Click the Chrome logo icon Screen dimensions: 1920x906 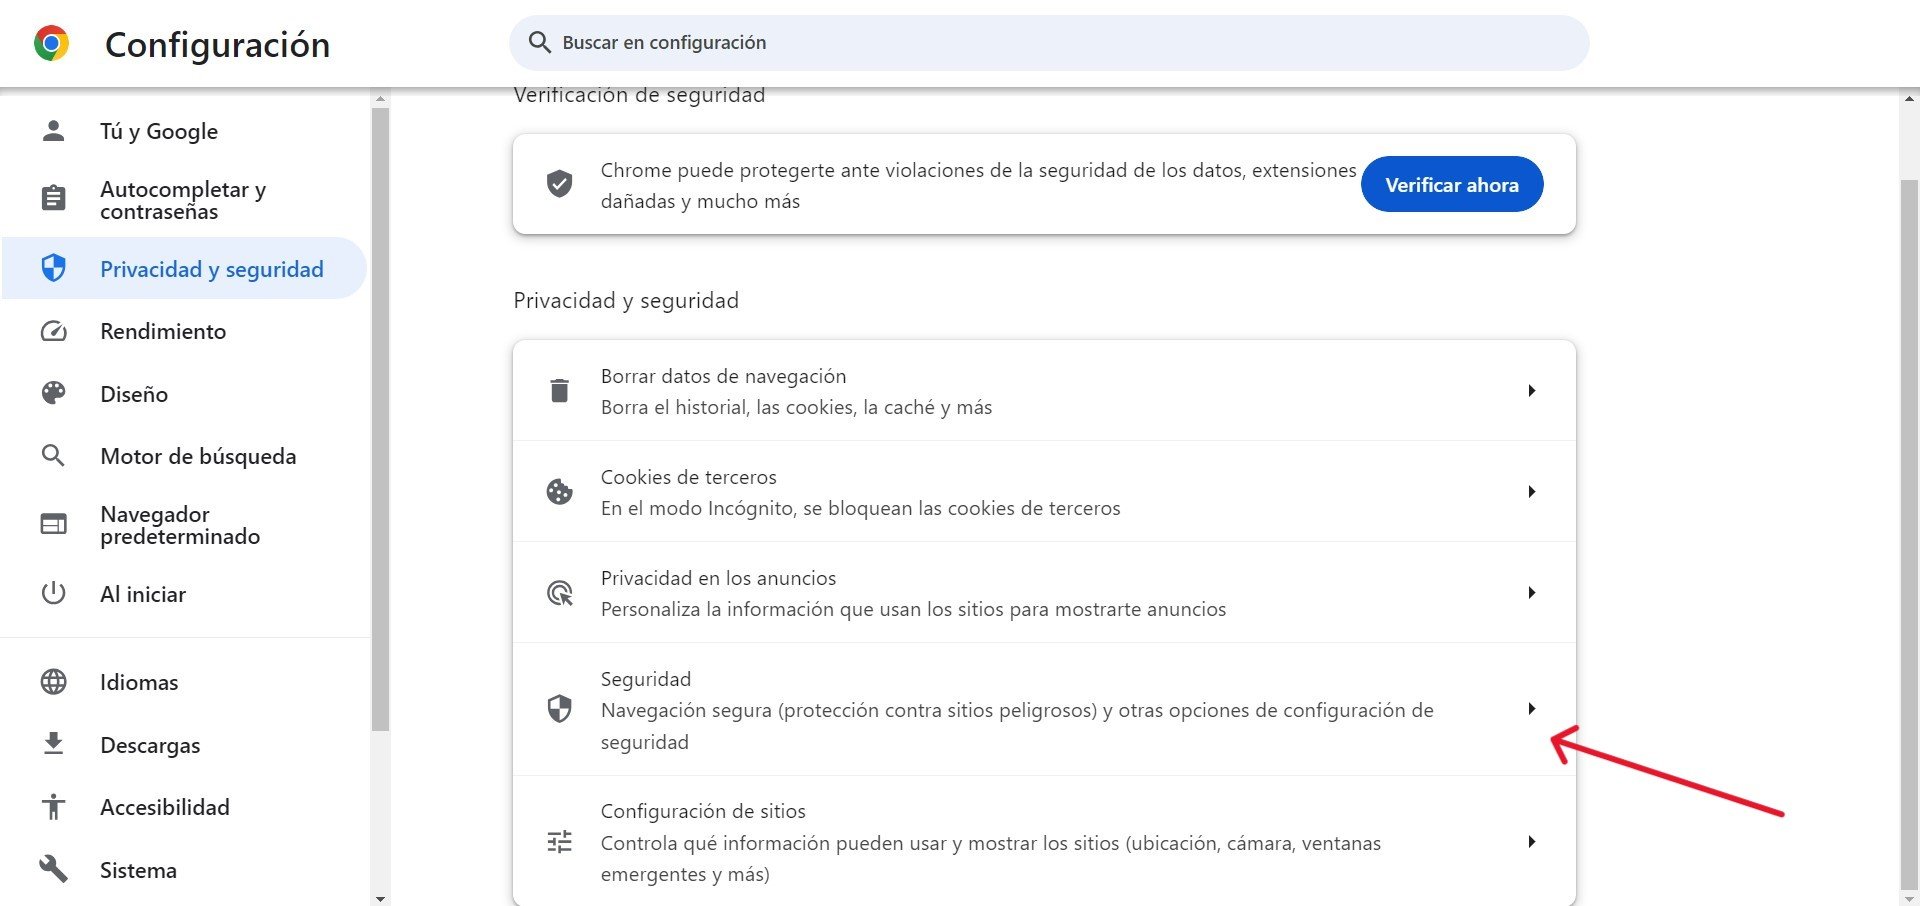(x=51, y=44)
